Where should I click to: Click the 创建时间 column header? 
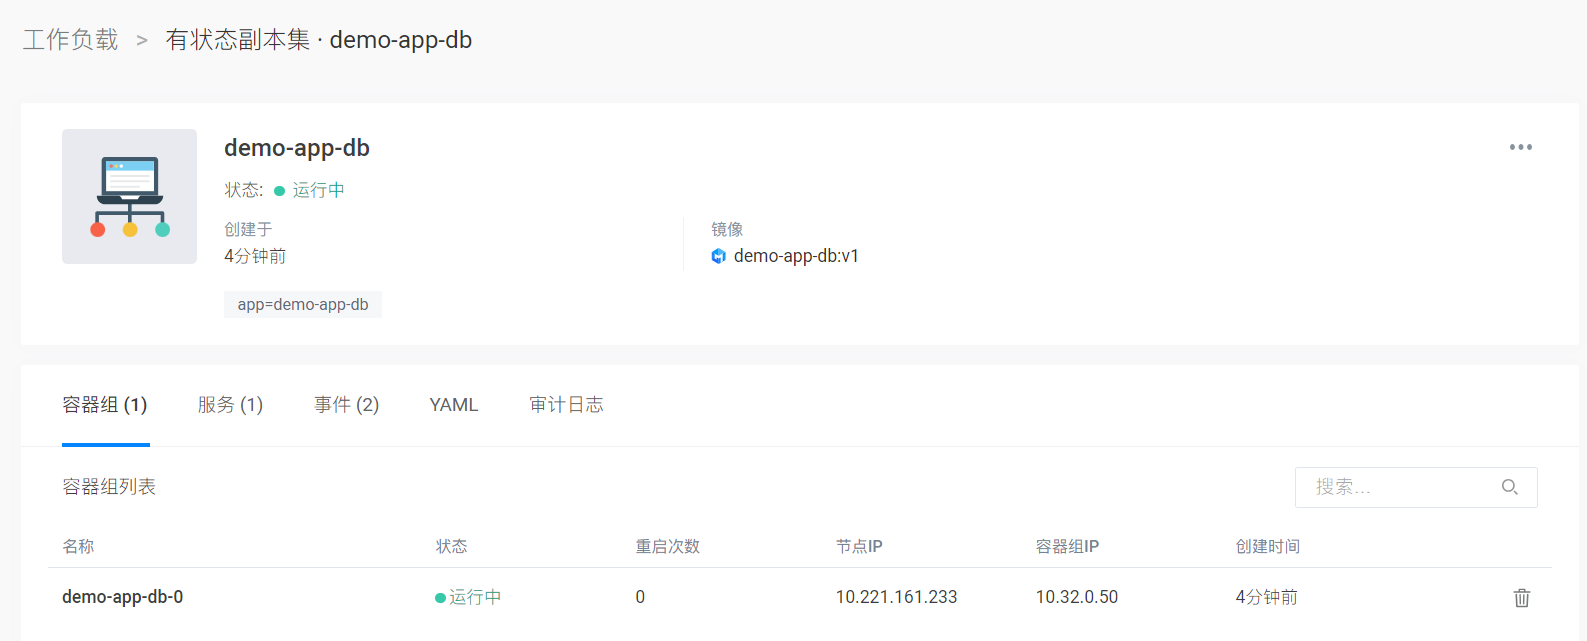click(1267, 546)
